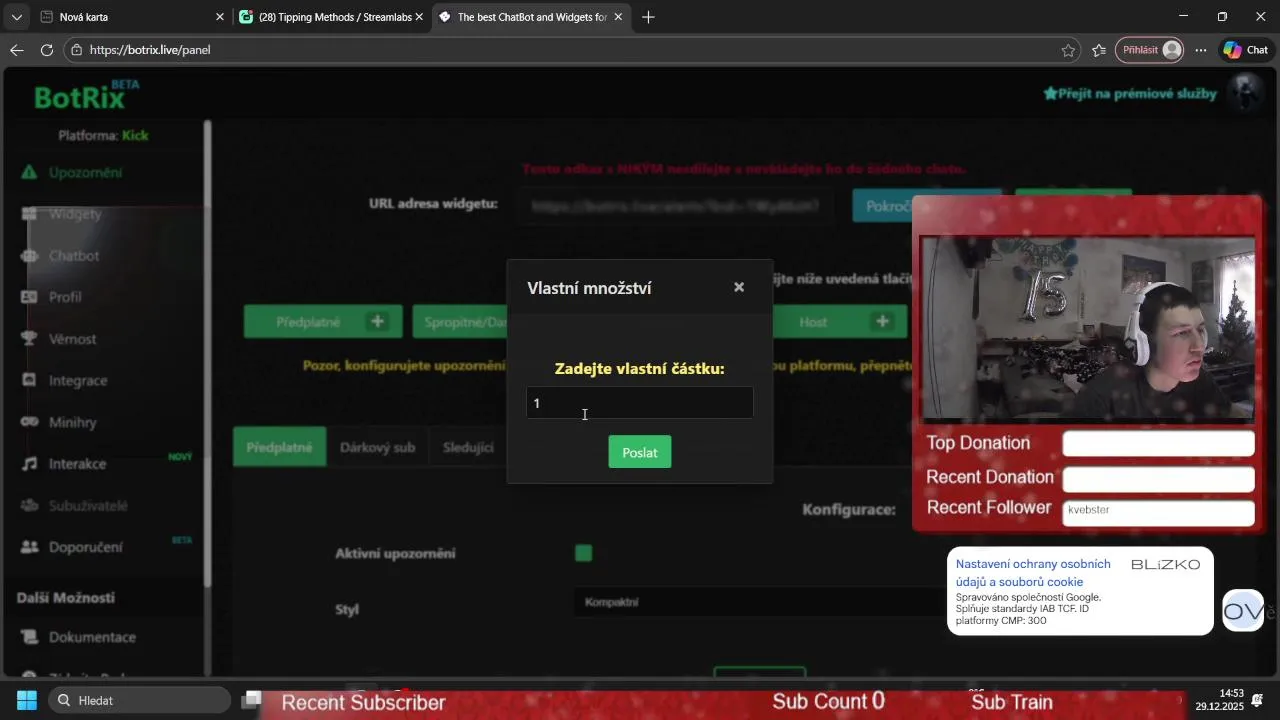The width and height of the screenshot is (1280, 720).
Task: Click the browser back arrow
Action: 17,50
